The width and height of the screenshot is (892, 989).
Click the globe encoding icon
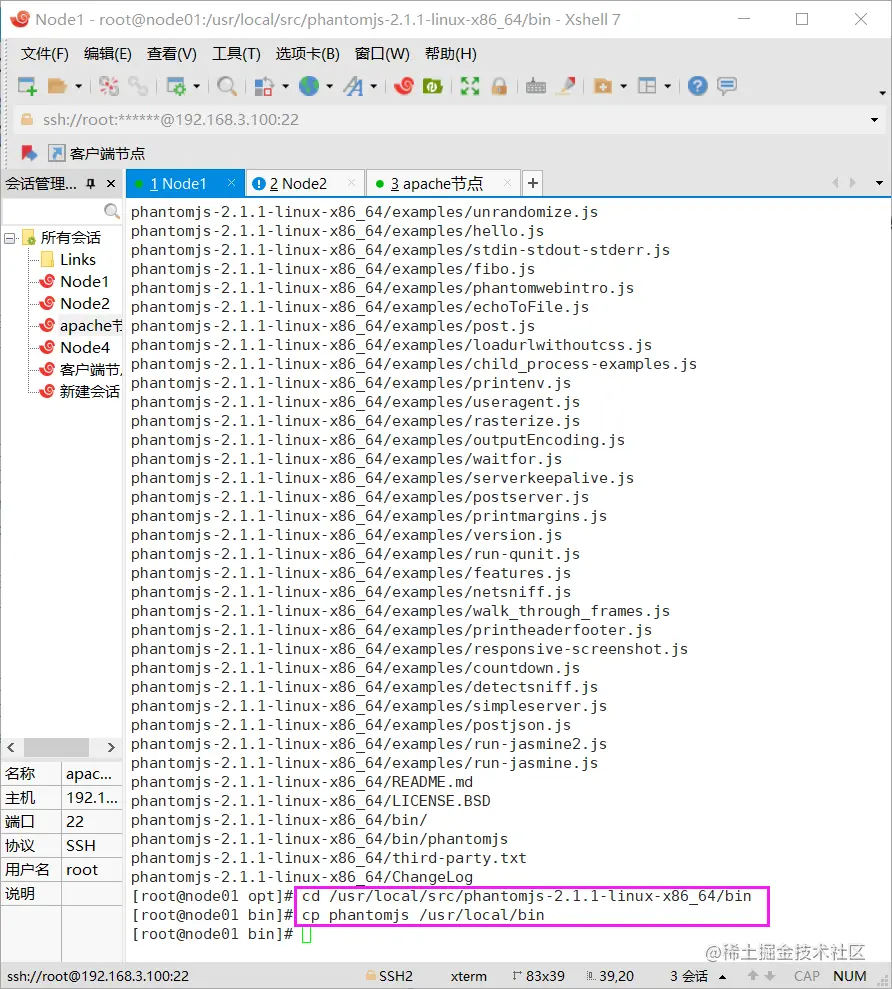(x=308, y=86)
